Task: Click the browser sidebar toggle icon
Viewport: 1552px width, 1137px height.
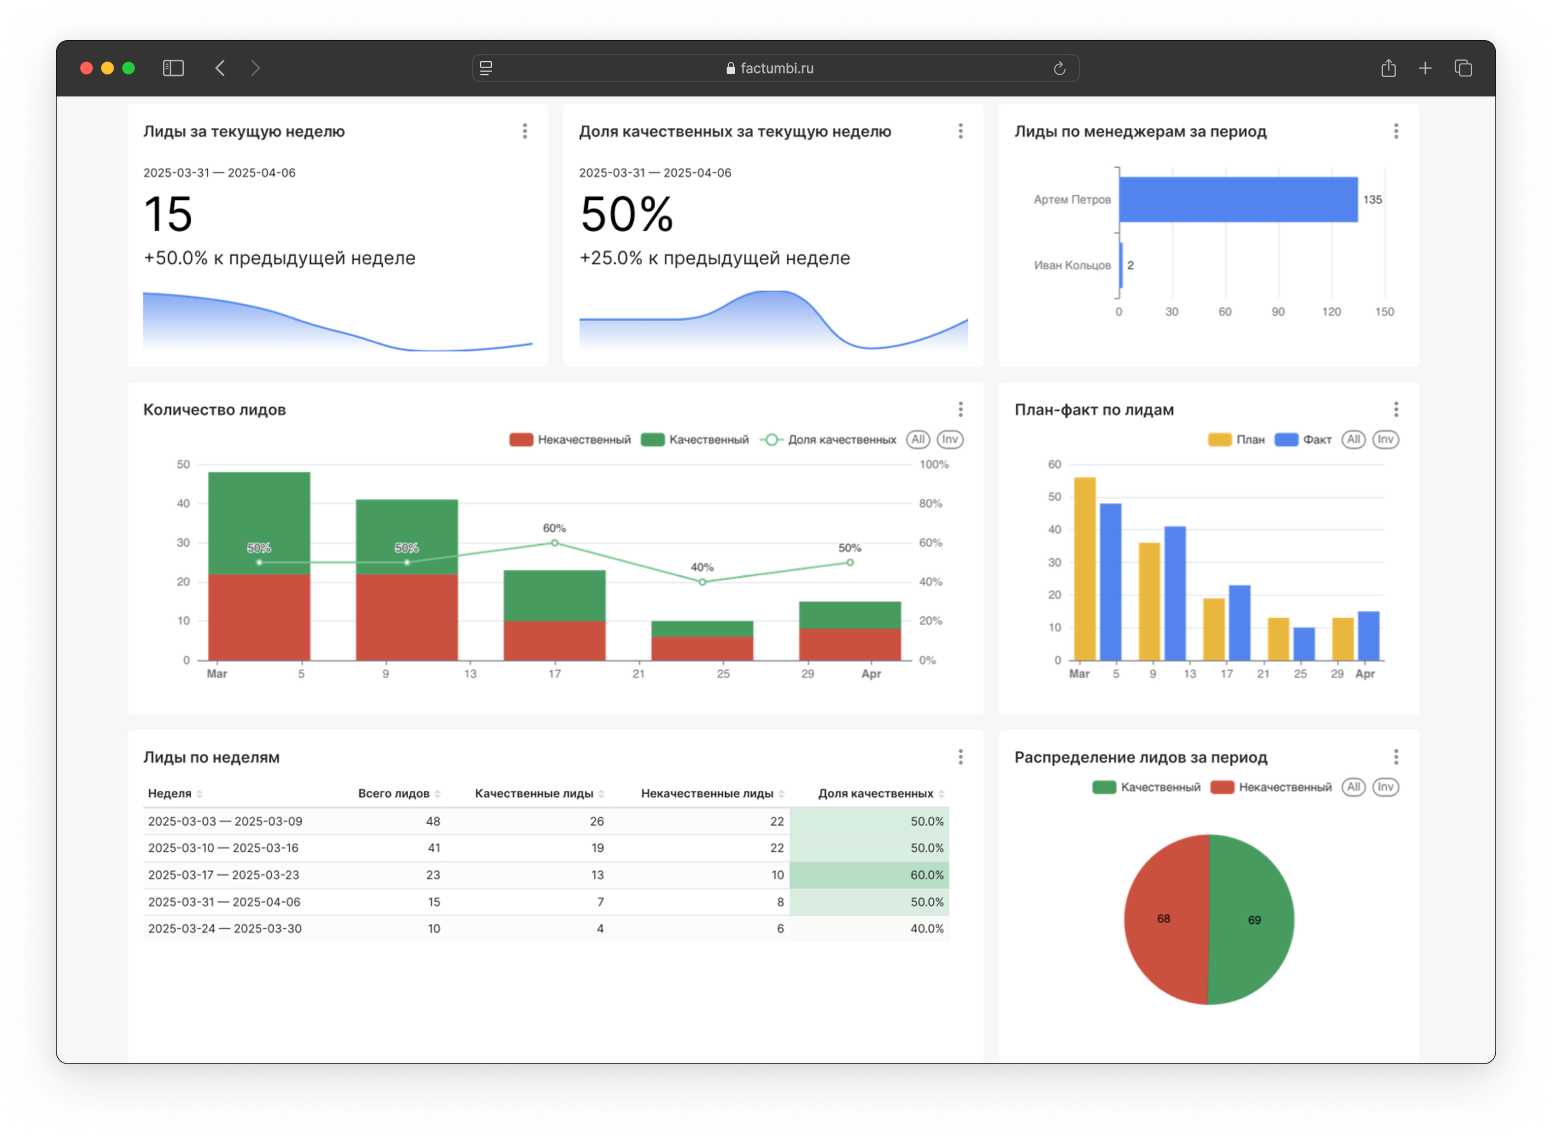Action: tap(173, 68)
